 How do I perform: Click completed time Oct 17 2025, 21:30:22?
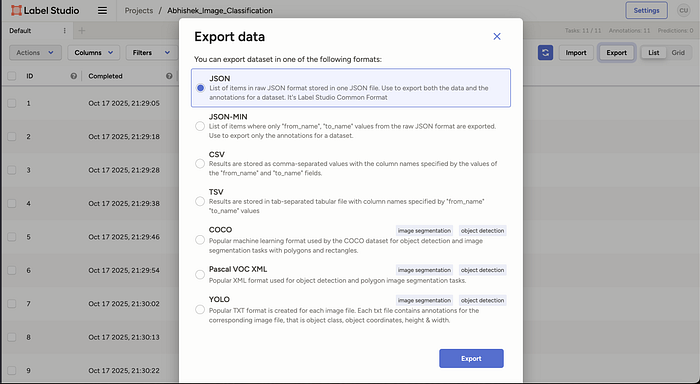124,371
